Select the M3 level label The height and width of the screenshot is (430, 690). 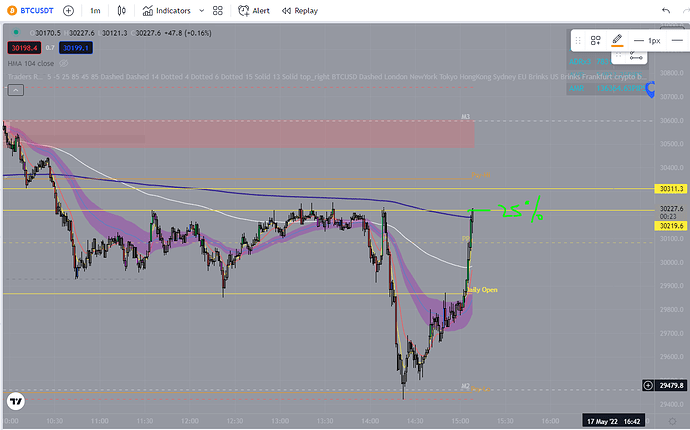click(x=466, y=117)
